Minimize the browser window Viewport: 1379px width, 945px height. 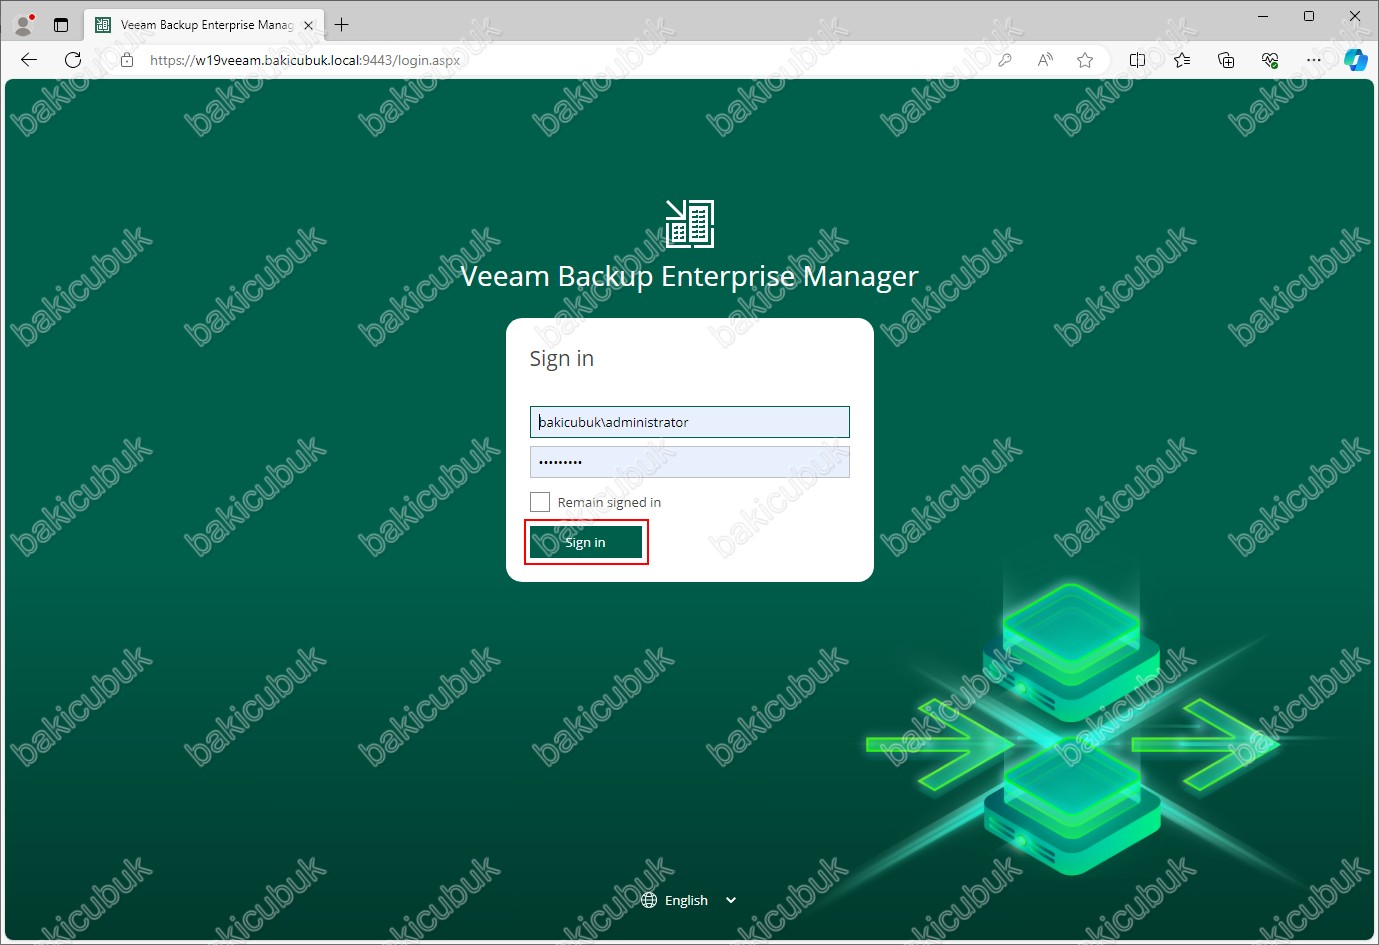tap(1263, 16)
